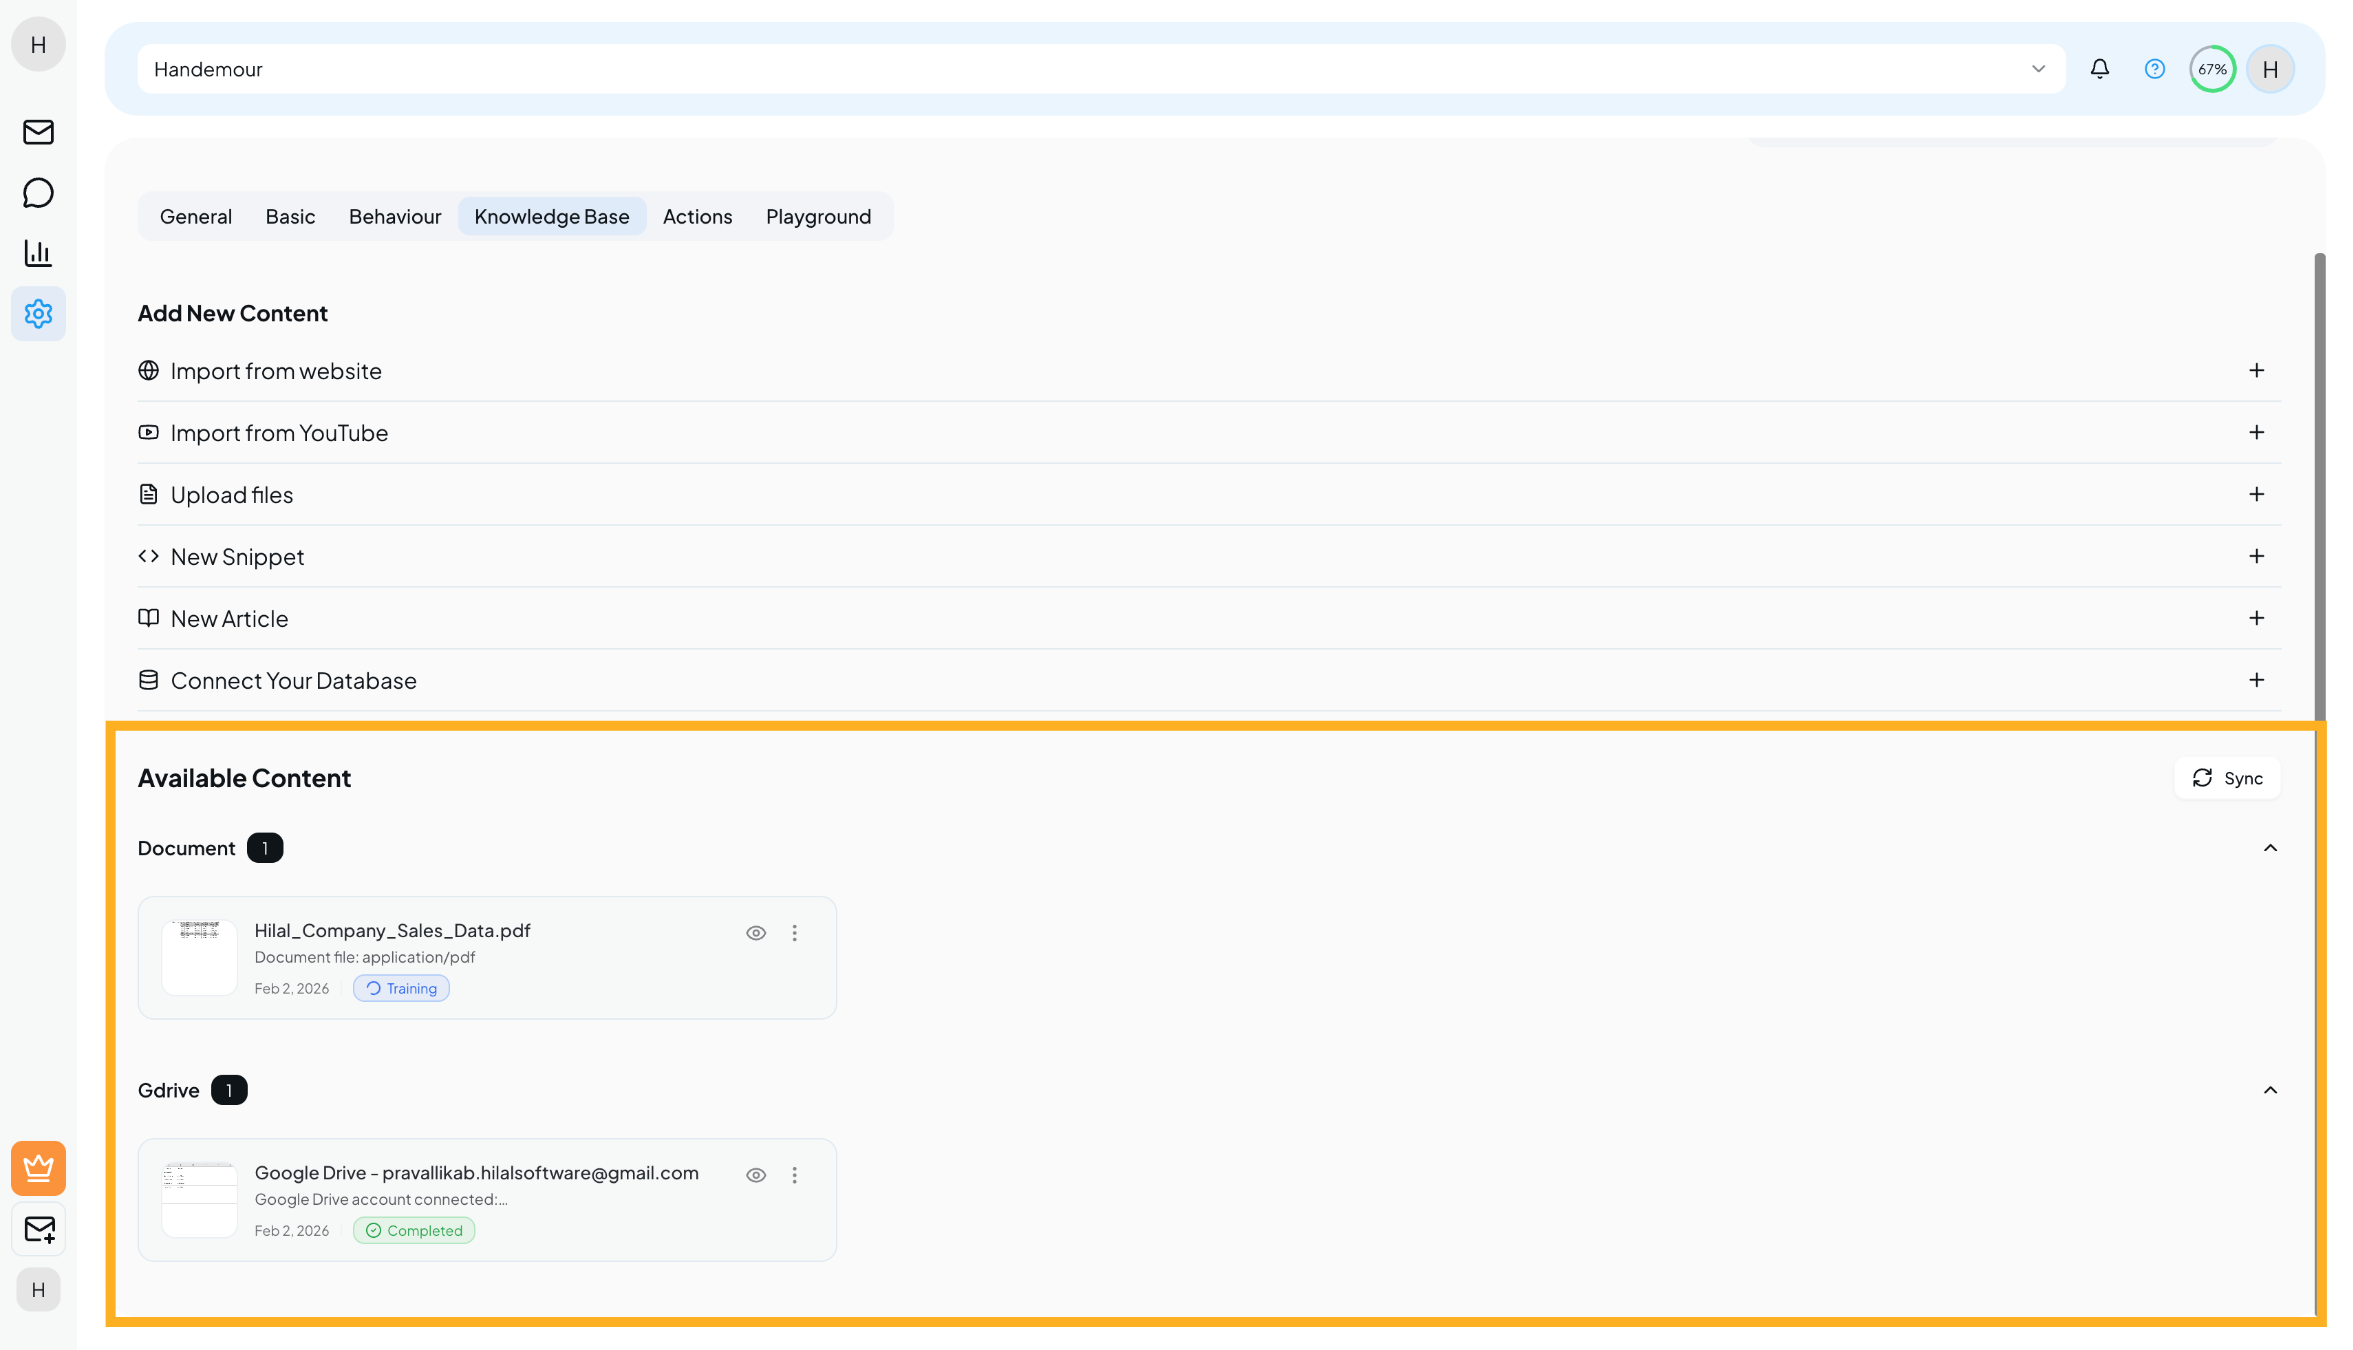The image size is (2353, 1350).
Task: Open three-dot menu for Hilal_Company_Sales_Data.pdf
Action: 795,932
